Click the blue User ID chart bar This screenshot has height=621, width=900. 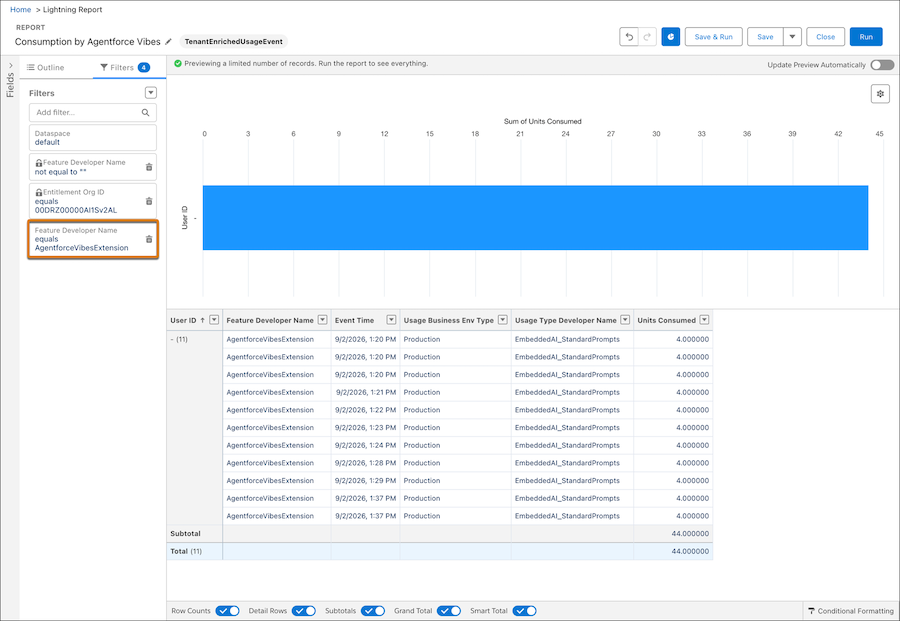point(535,218)
